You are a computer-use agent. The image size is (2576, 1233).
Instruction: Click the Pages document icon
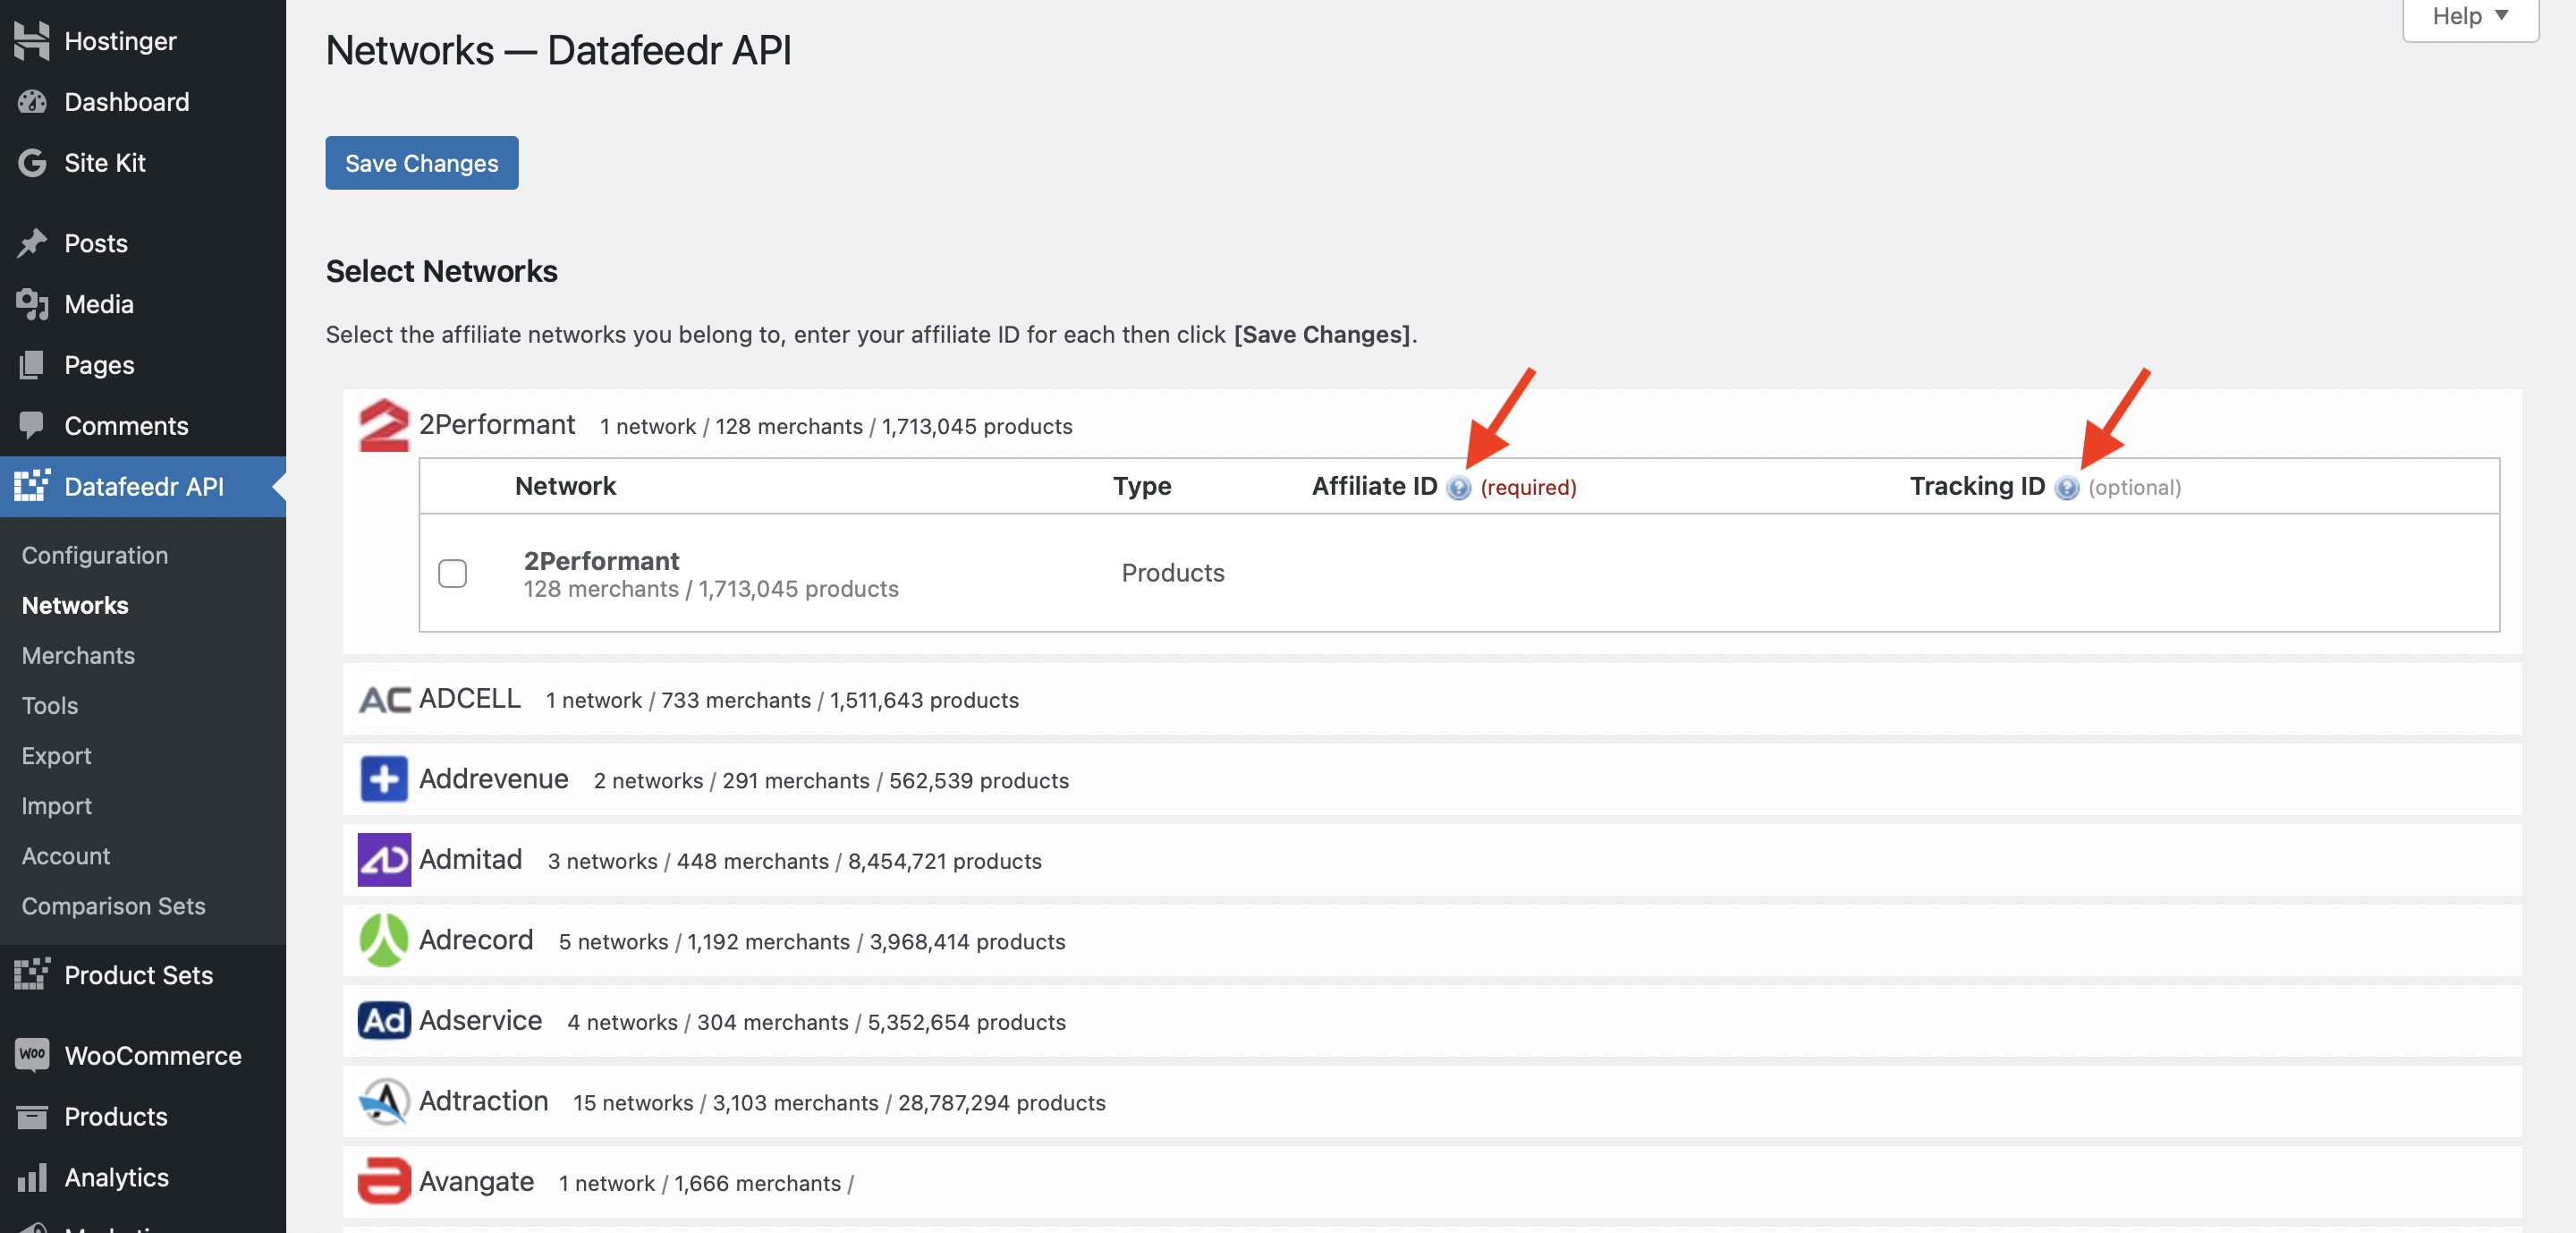coord(32,365)
